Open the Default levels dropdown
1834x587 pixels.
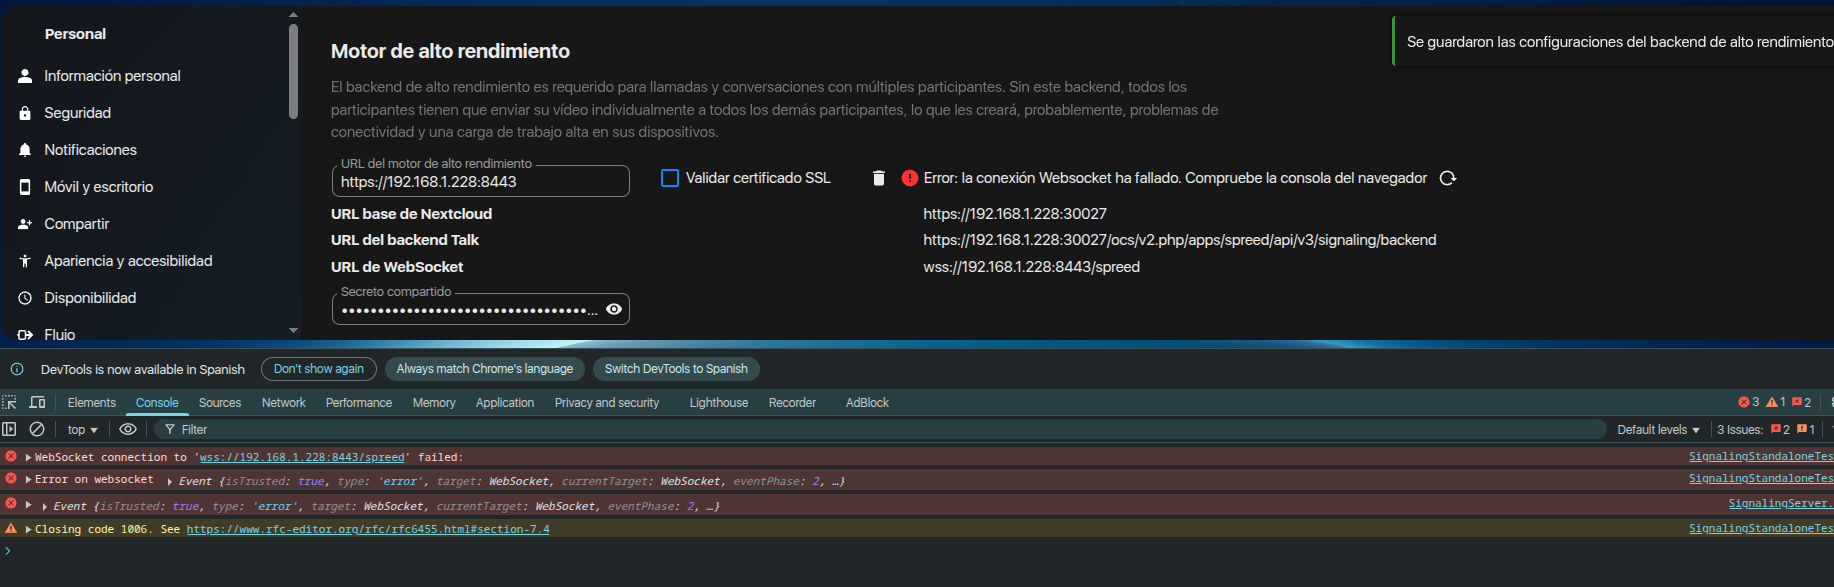[x=1658, y=430]
